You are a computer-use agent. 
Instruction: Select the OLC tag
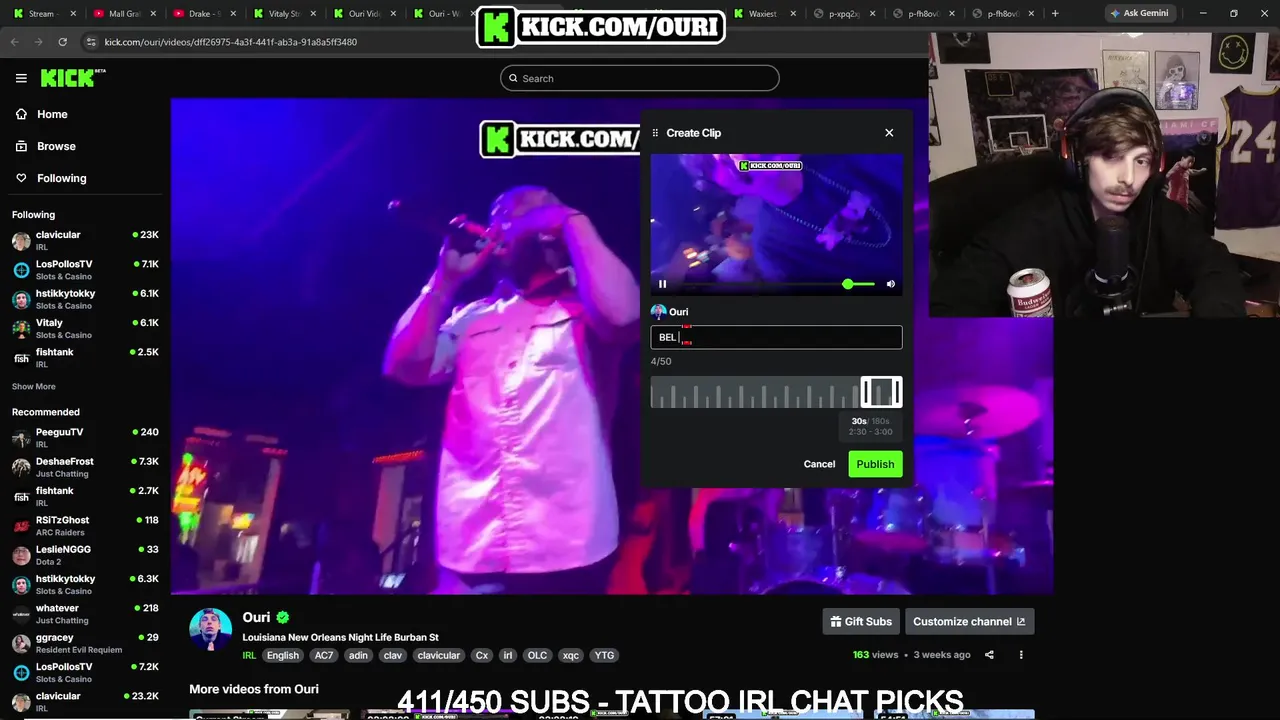(537, 656)
